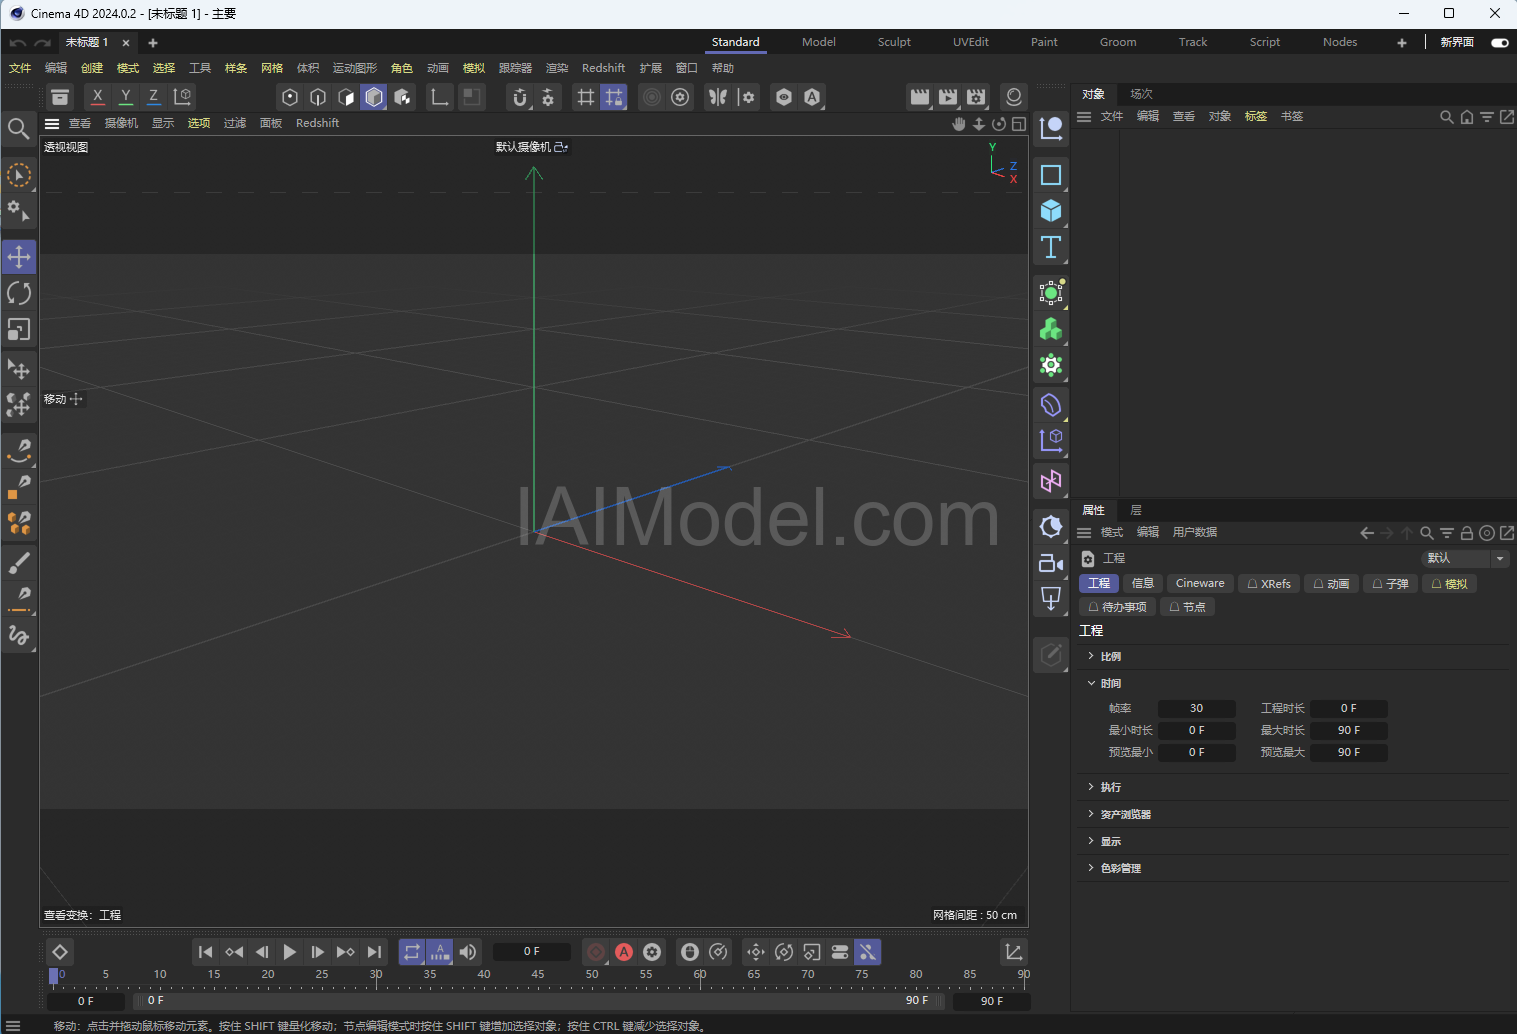This screenshot has height=1034, width=1517.
Task: Toggle the snap enable button
Action: tap(520, 97)
